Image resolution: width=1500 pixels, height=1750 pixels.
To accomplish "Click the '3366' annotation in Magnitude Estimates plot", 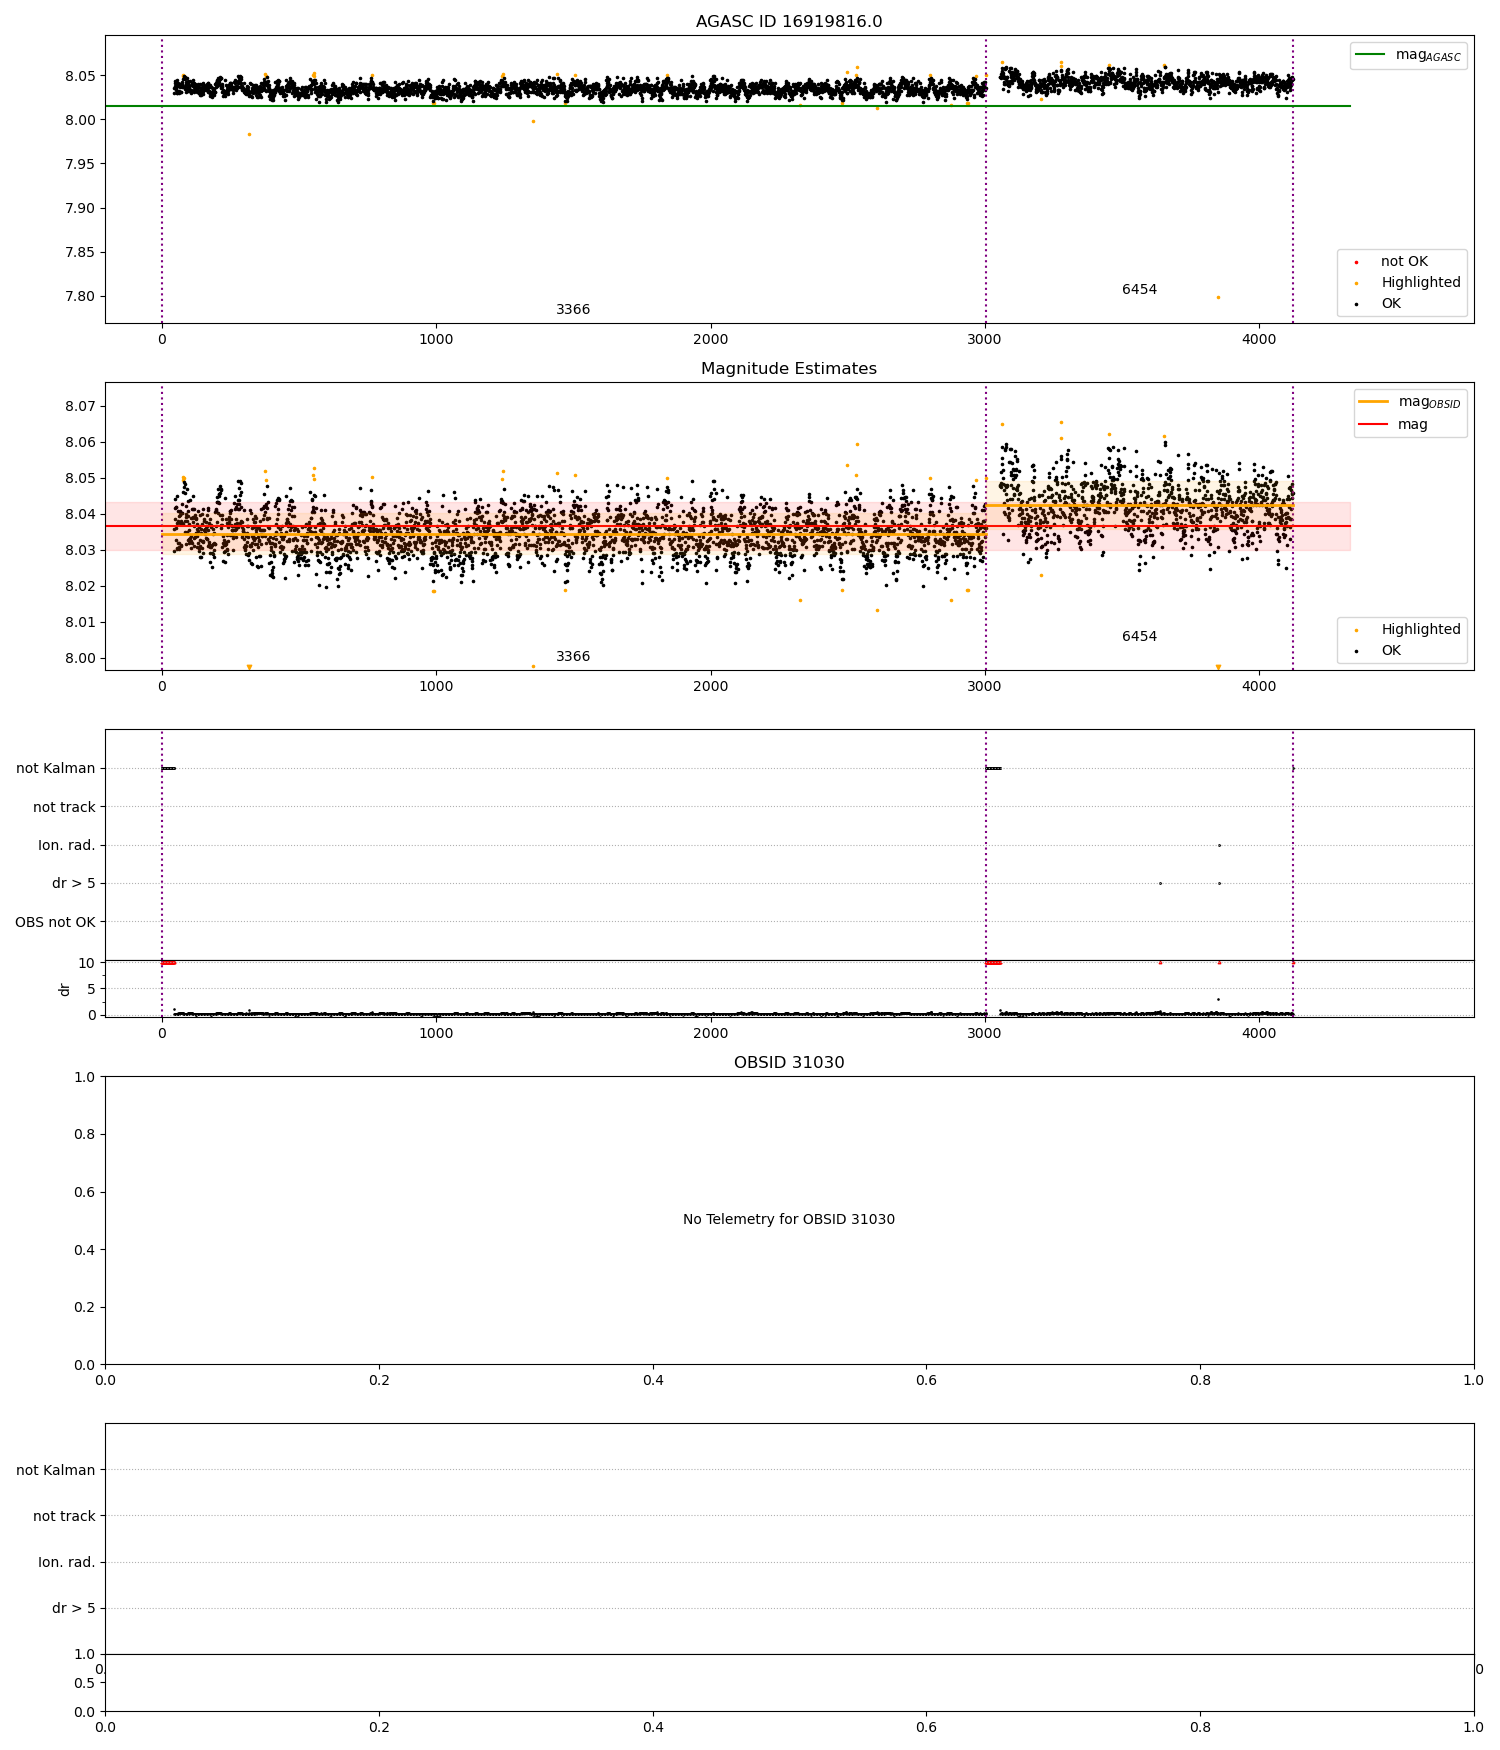I will (573, 657).
